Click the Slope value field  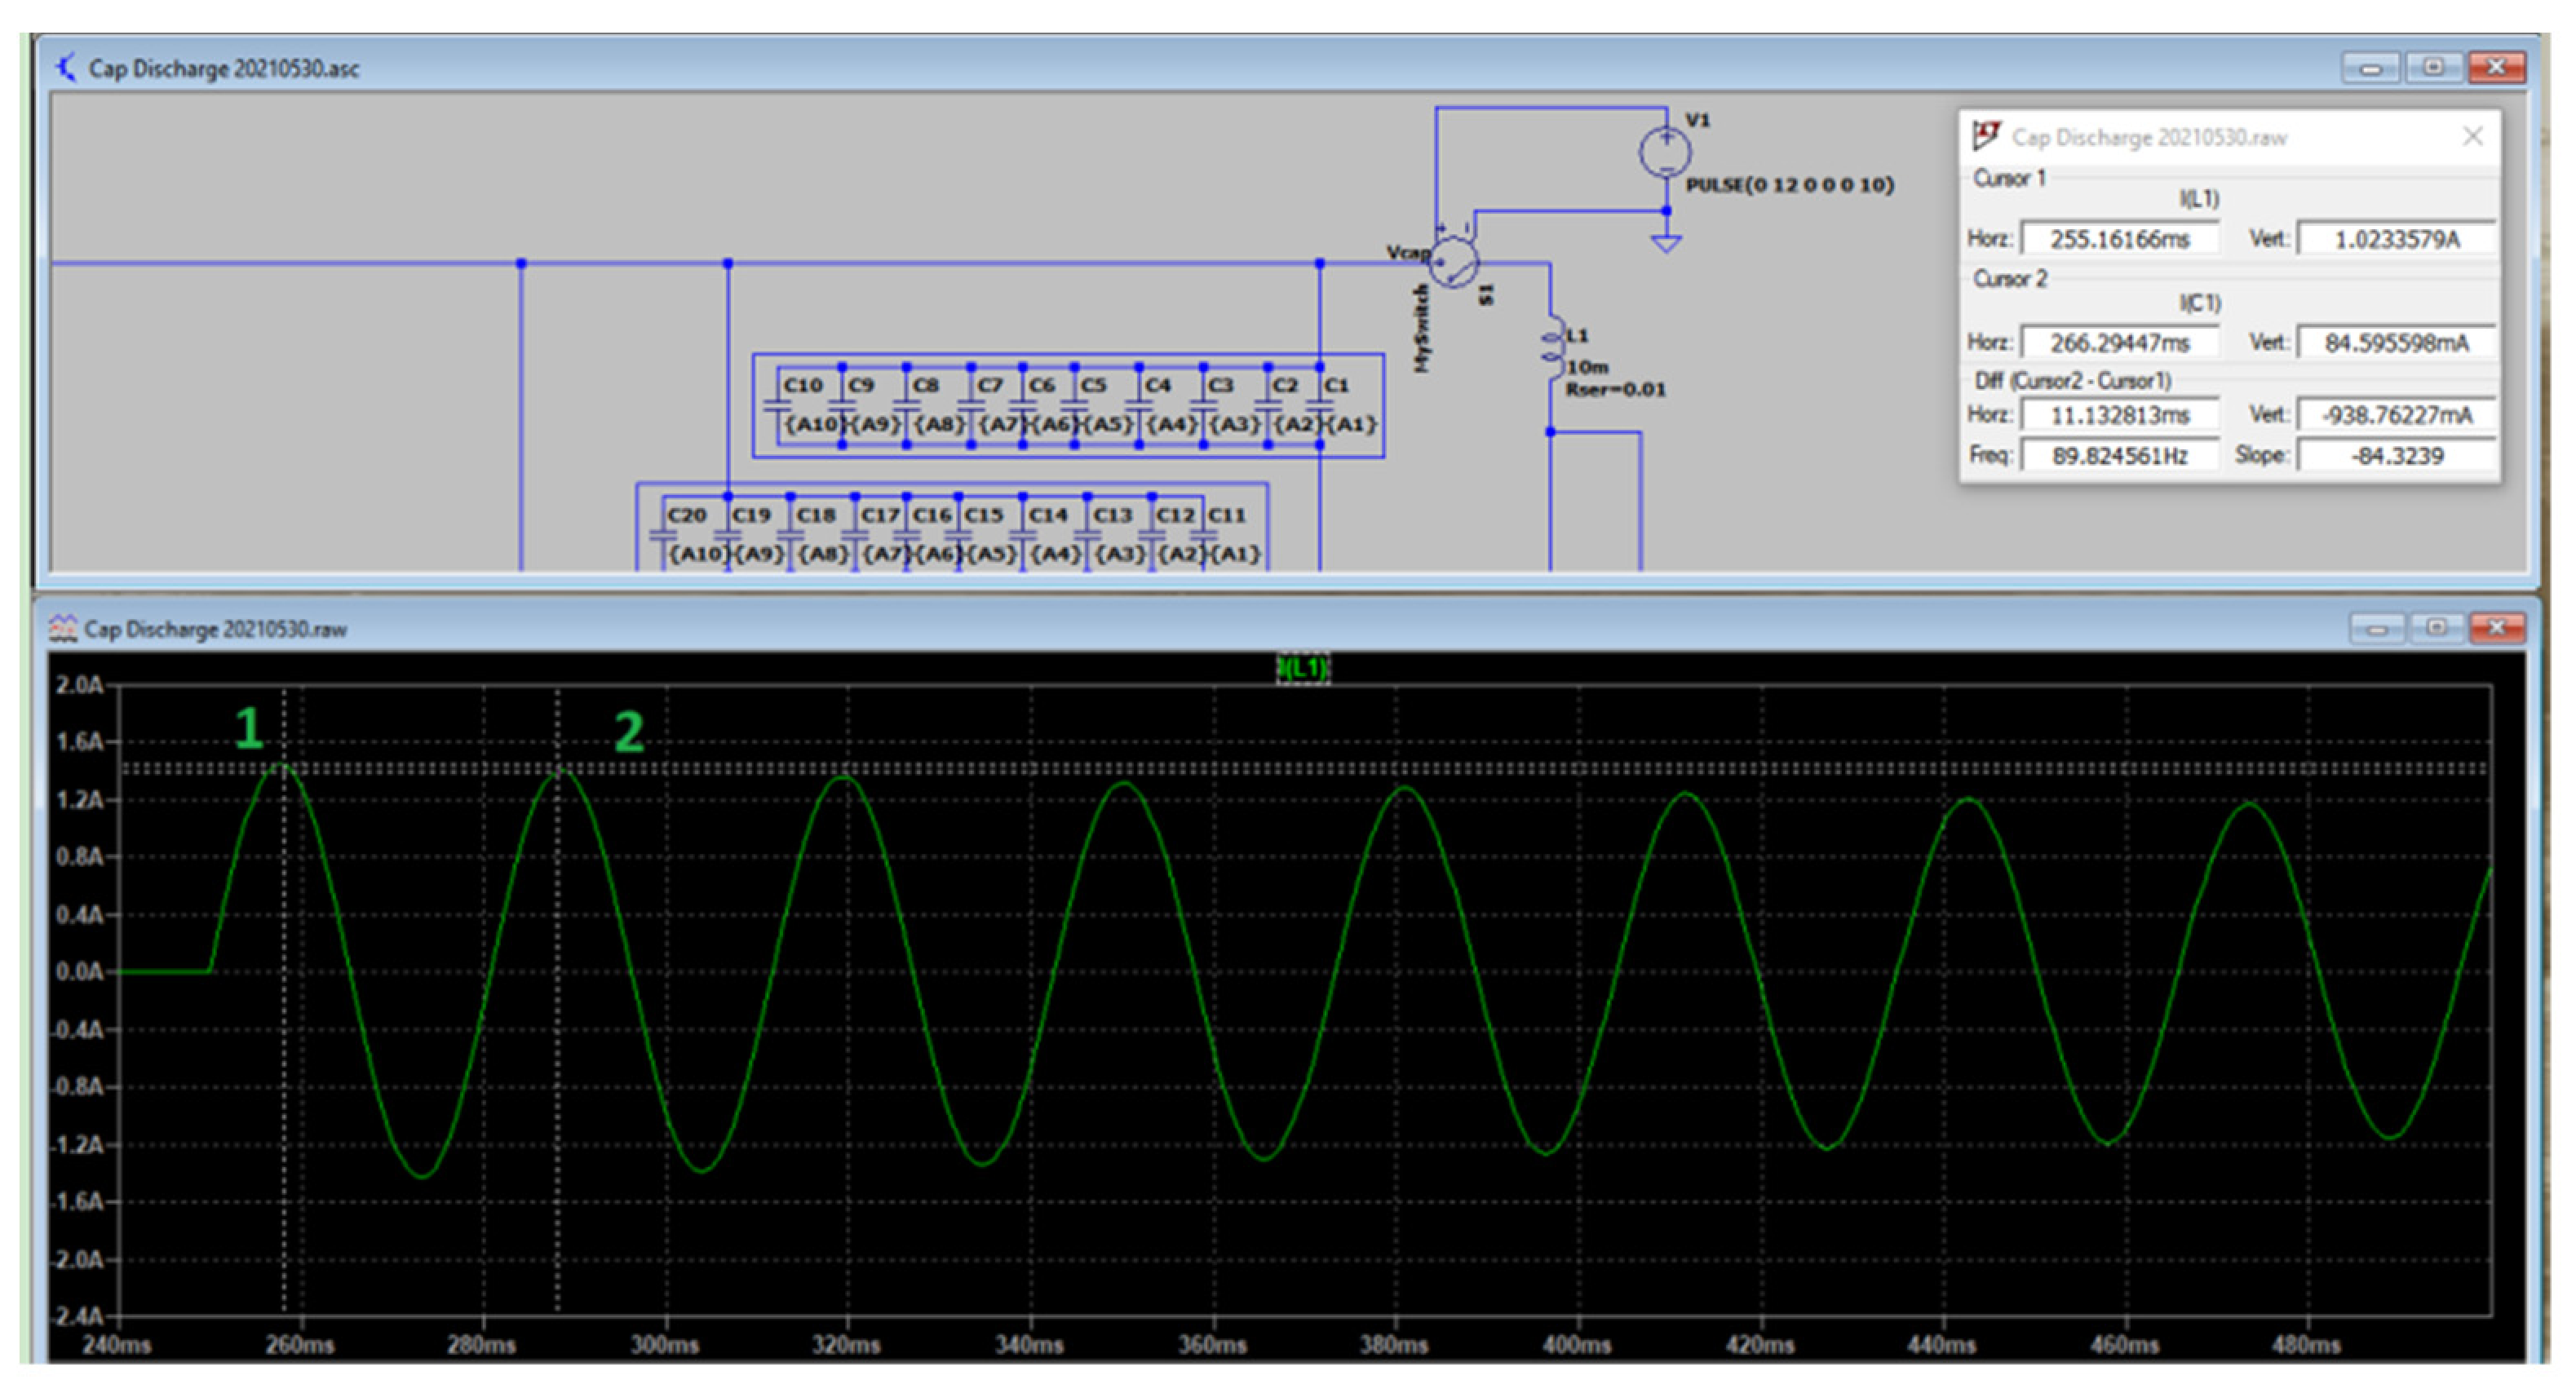click(2396, 456)
